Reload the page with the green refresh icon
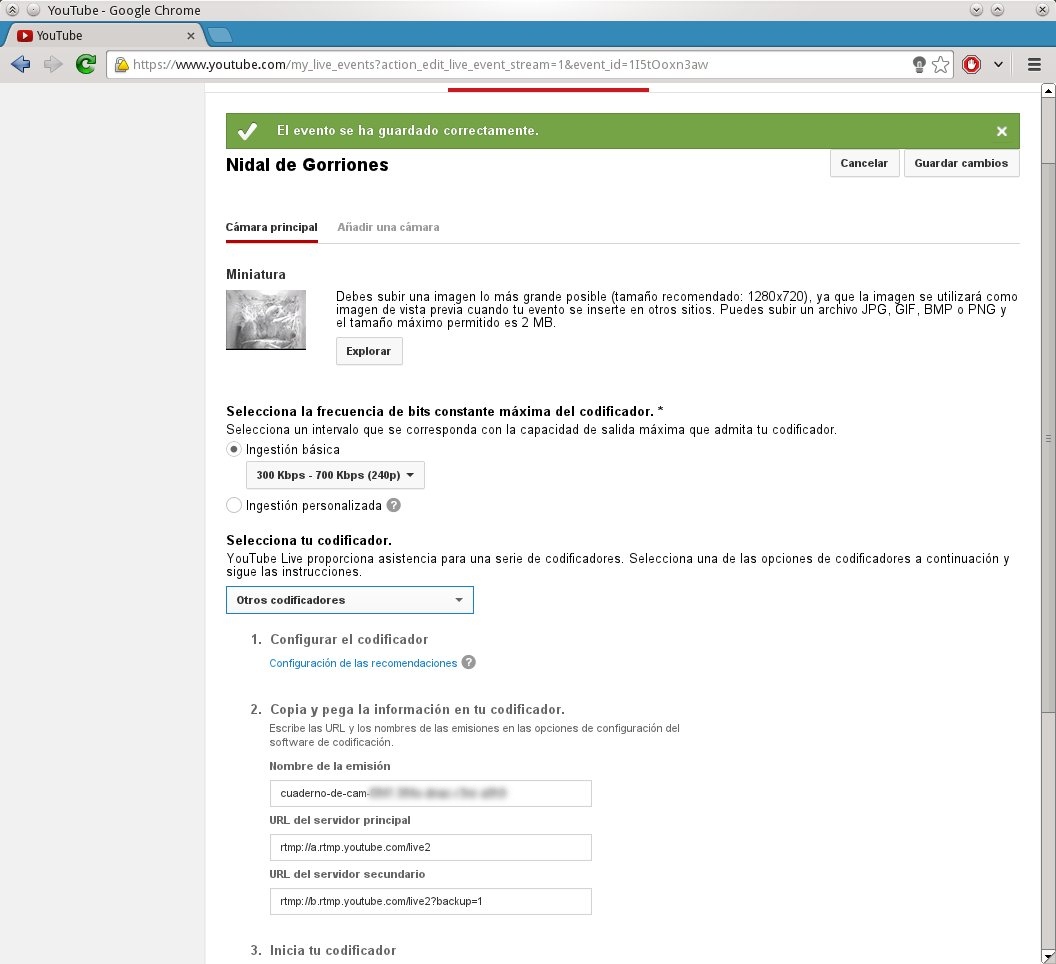 [86, 65]
